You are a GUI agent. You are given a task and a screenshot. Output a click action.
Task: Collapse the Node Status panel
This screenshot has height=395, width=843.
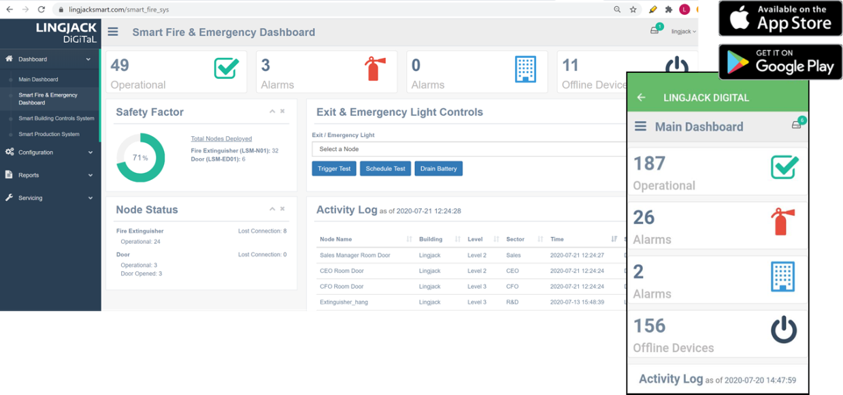pos(272,209)
